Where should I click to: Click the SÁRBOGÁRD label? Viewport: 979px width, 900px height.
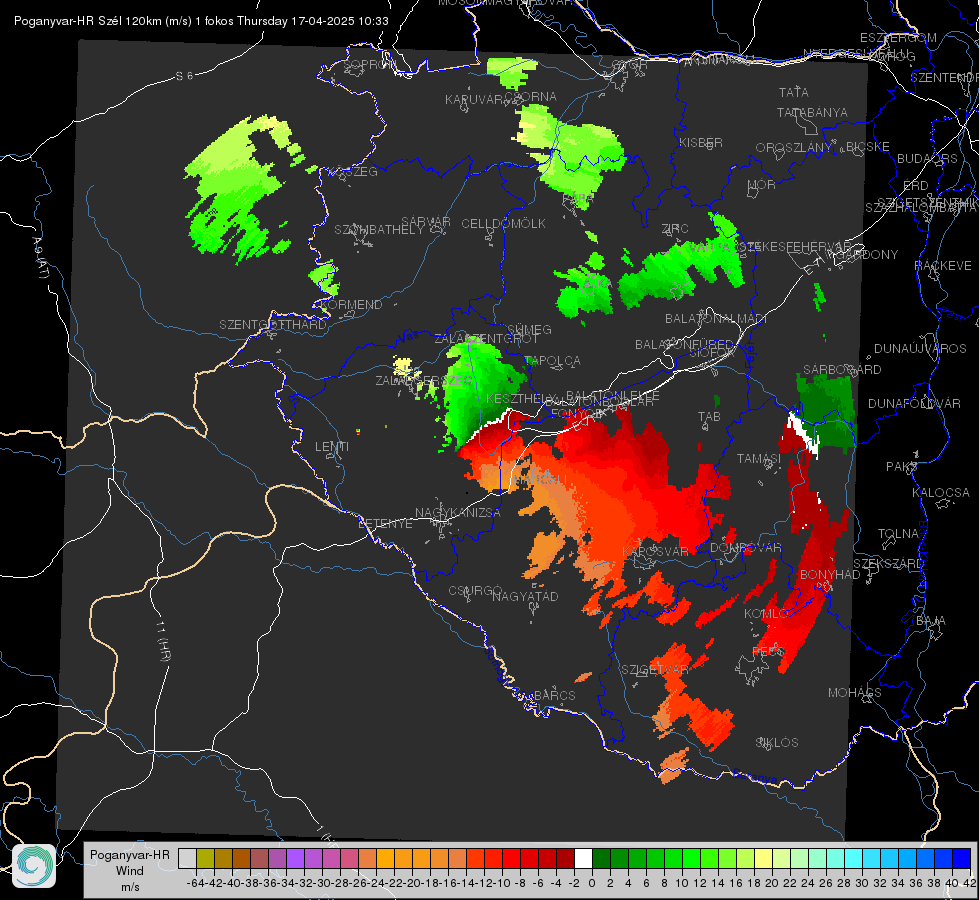click(x=842, y=370)
